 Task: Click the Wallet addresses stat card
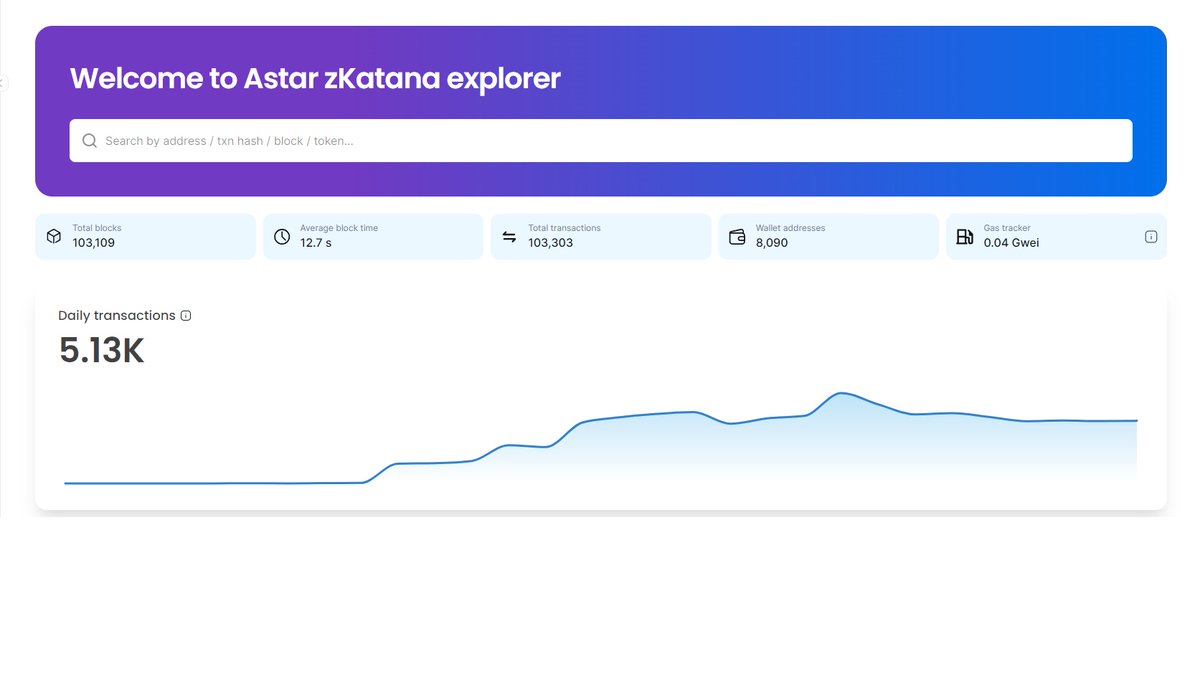(x=828, y=237)
